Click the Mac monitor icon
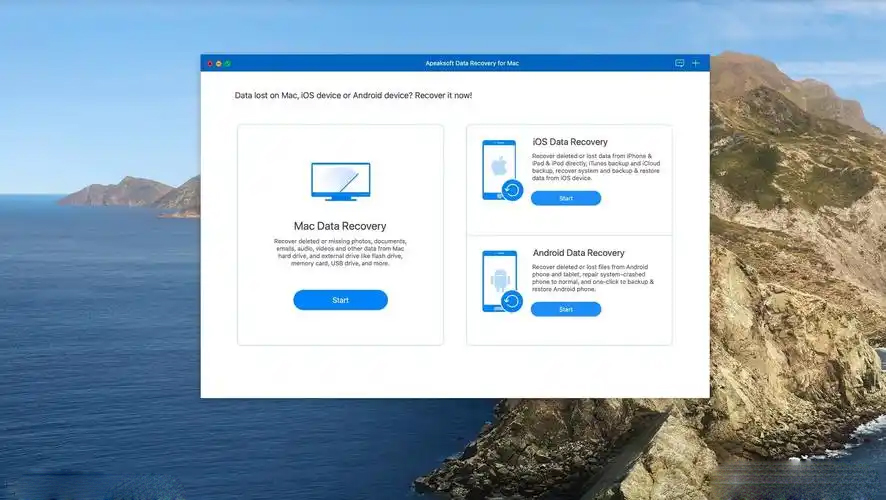The image size is (886, 500). 341,181
